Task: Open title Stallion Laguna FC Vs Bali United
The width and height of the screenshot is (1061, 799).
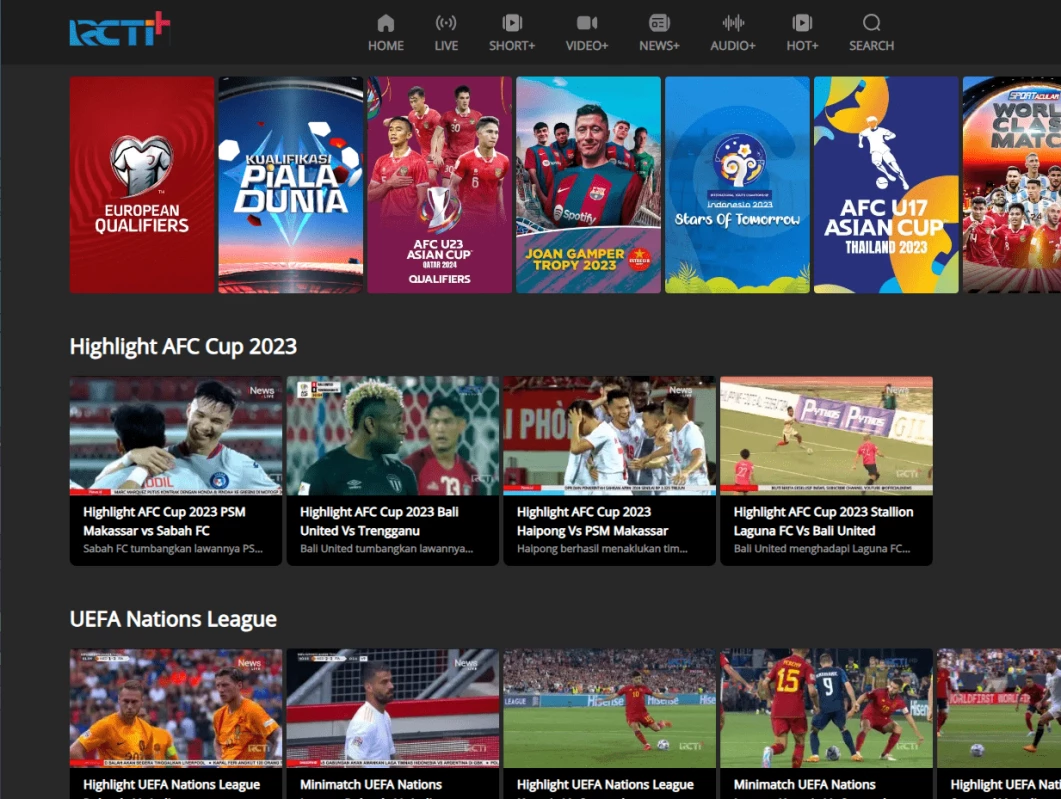Action: [x=823, y=521]
